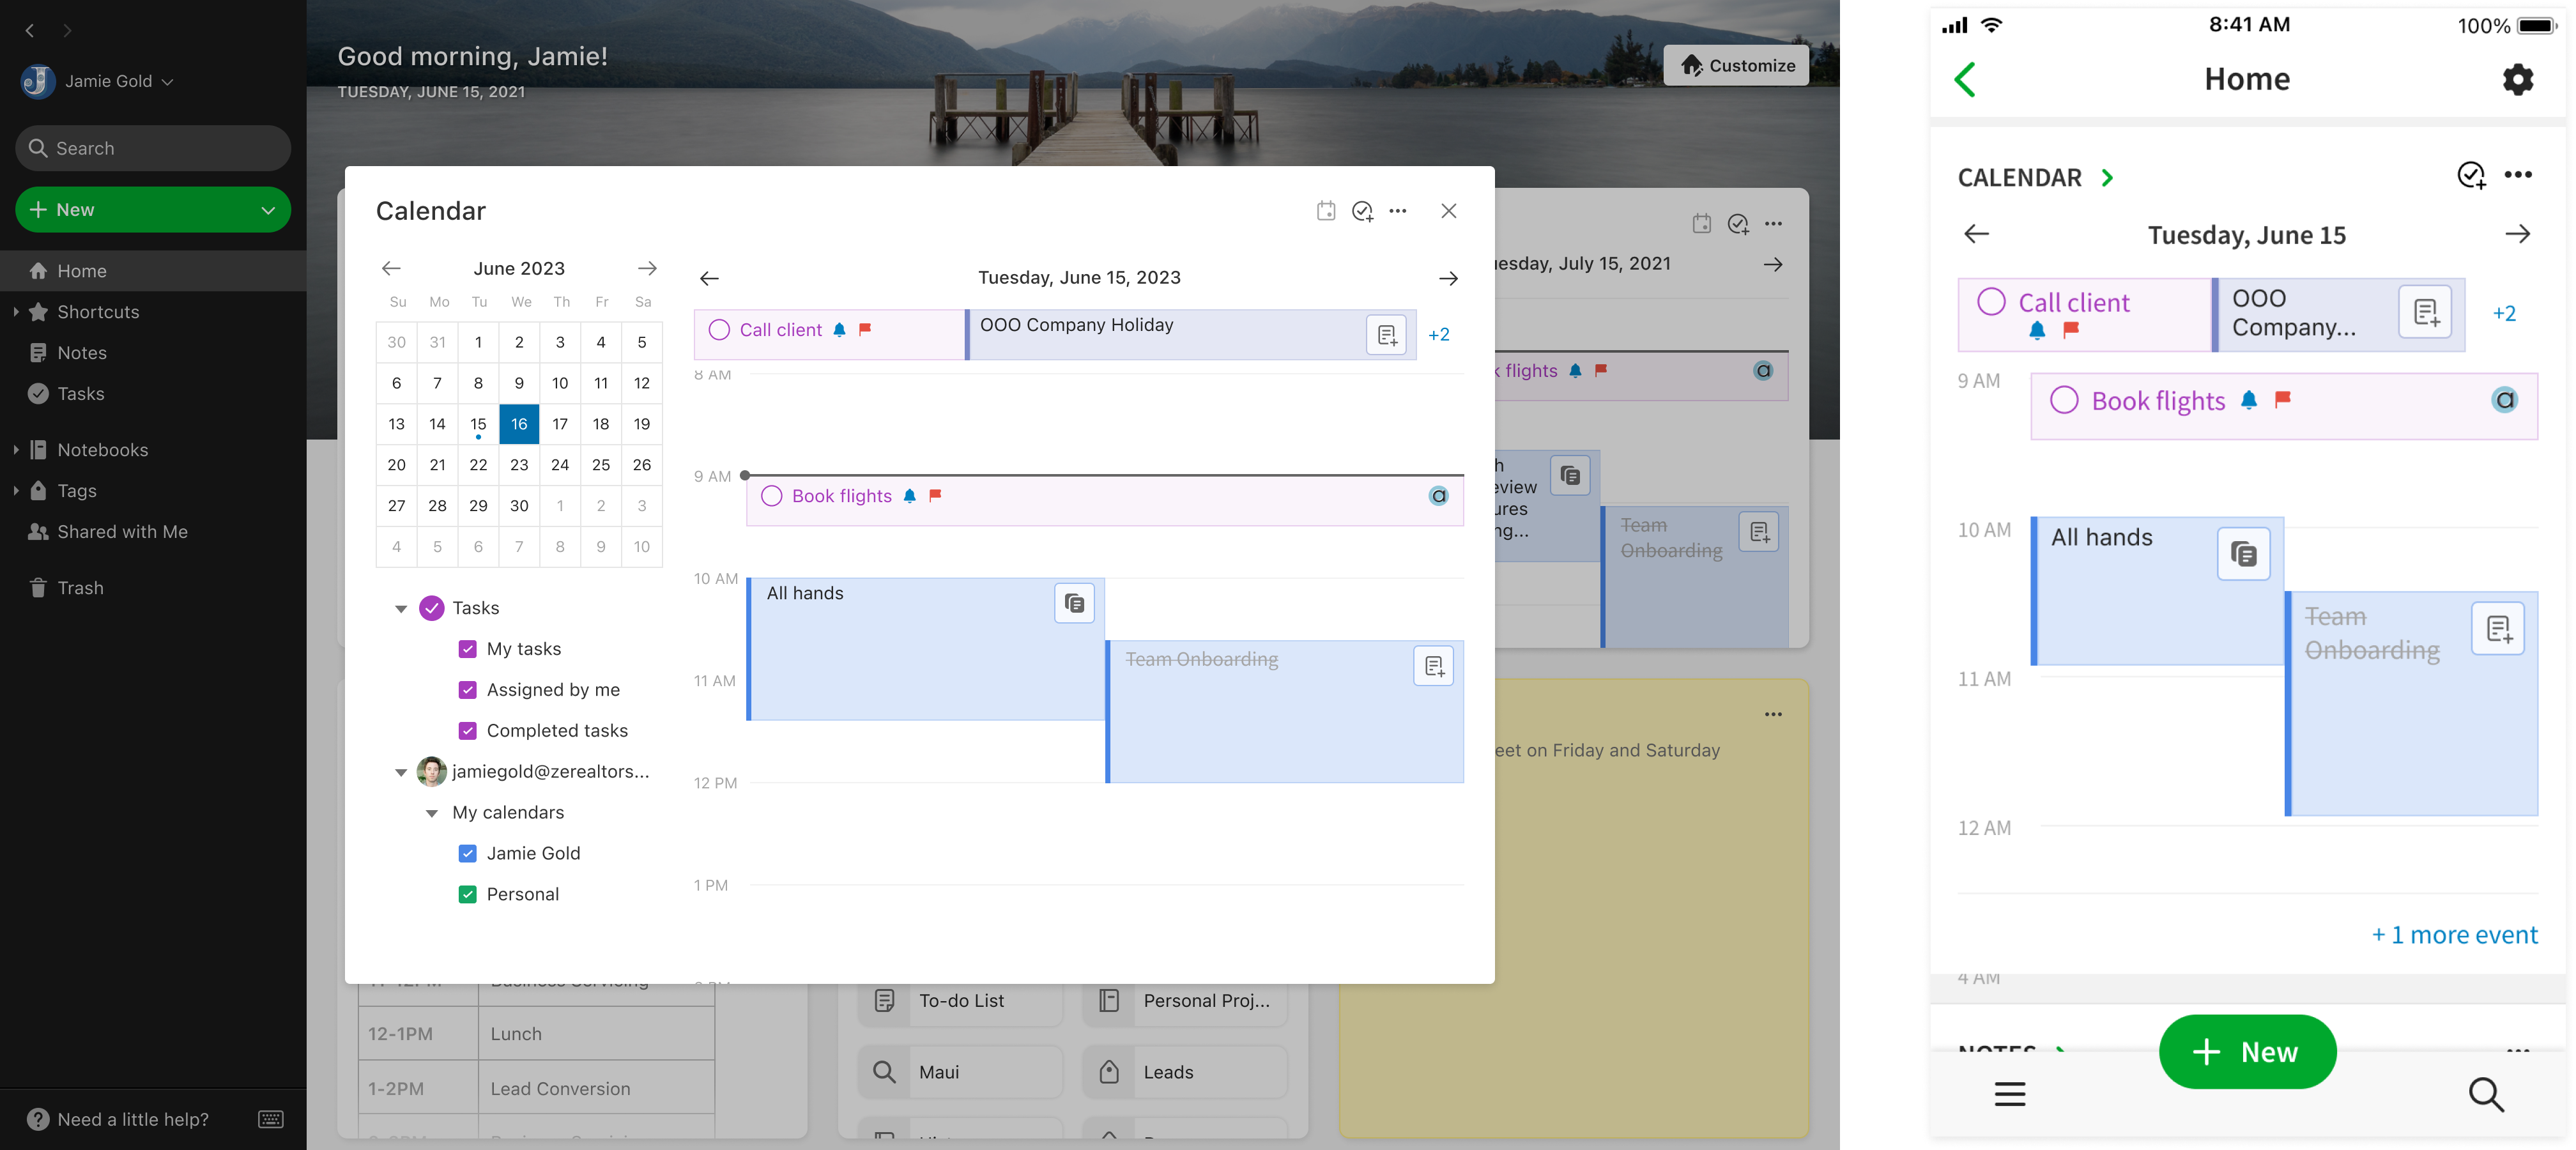Open New button dropdown arrow
The width and height of the screenshot is (2576, 1150).
coord(267,210)
